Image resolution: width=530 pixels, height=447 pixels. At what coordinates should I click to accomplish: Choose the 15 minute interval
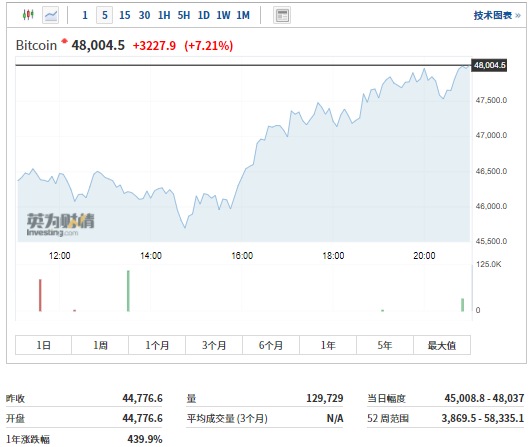point(124,15)
